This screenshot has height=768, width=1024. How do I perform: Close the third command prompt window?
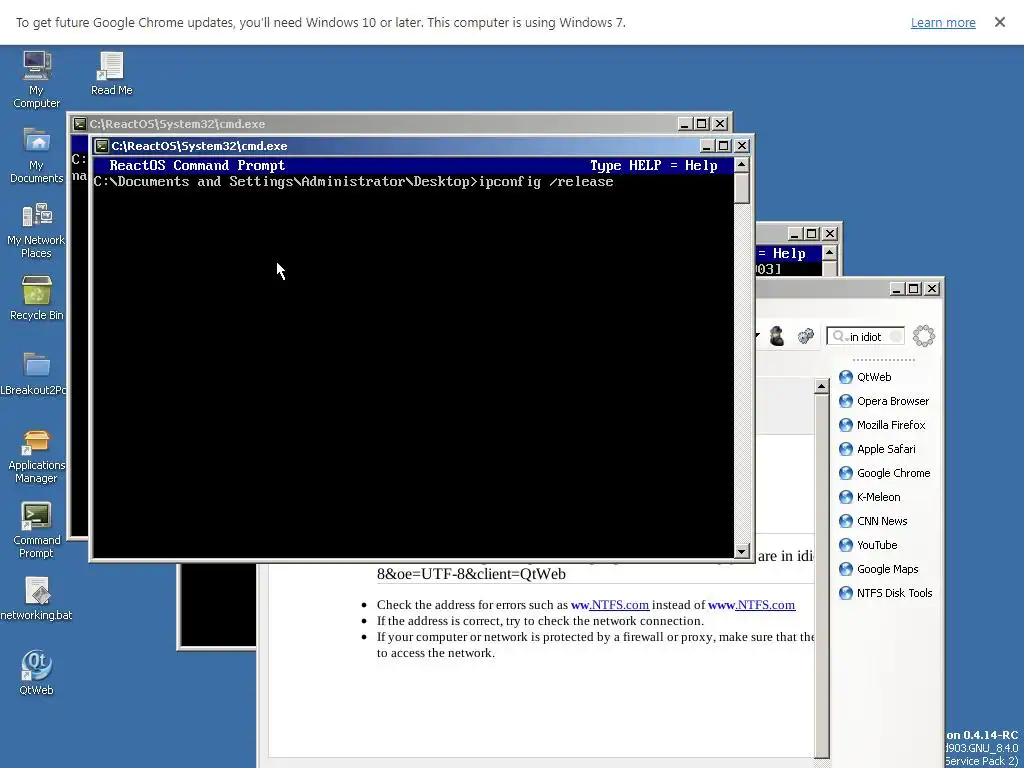(x=829, y=234)
